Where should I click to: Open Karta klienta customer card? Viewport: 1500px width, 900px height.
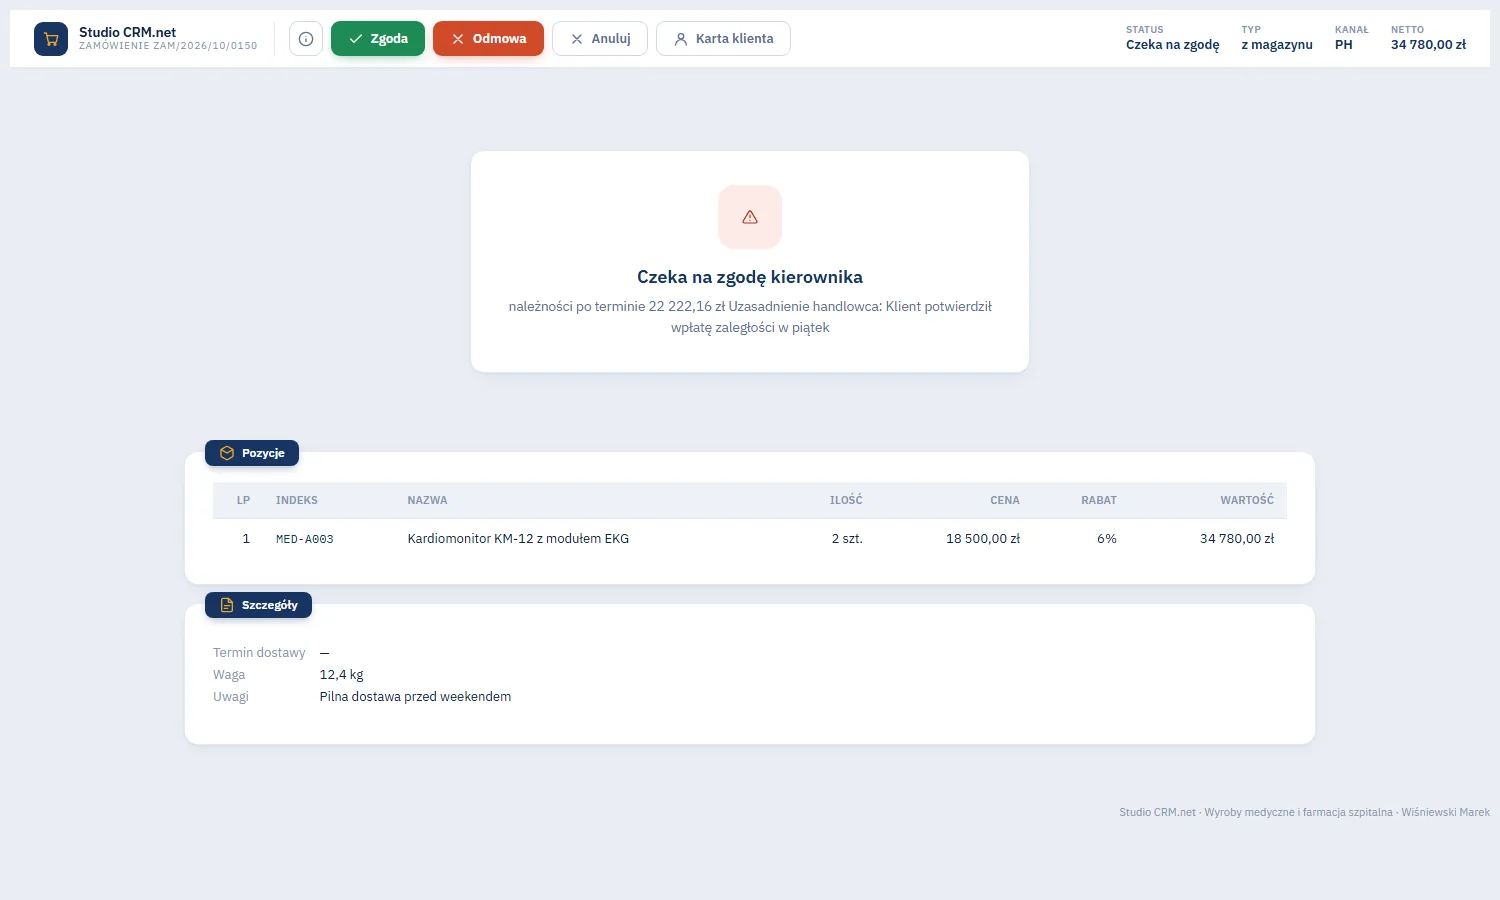(x=723, y=39)
